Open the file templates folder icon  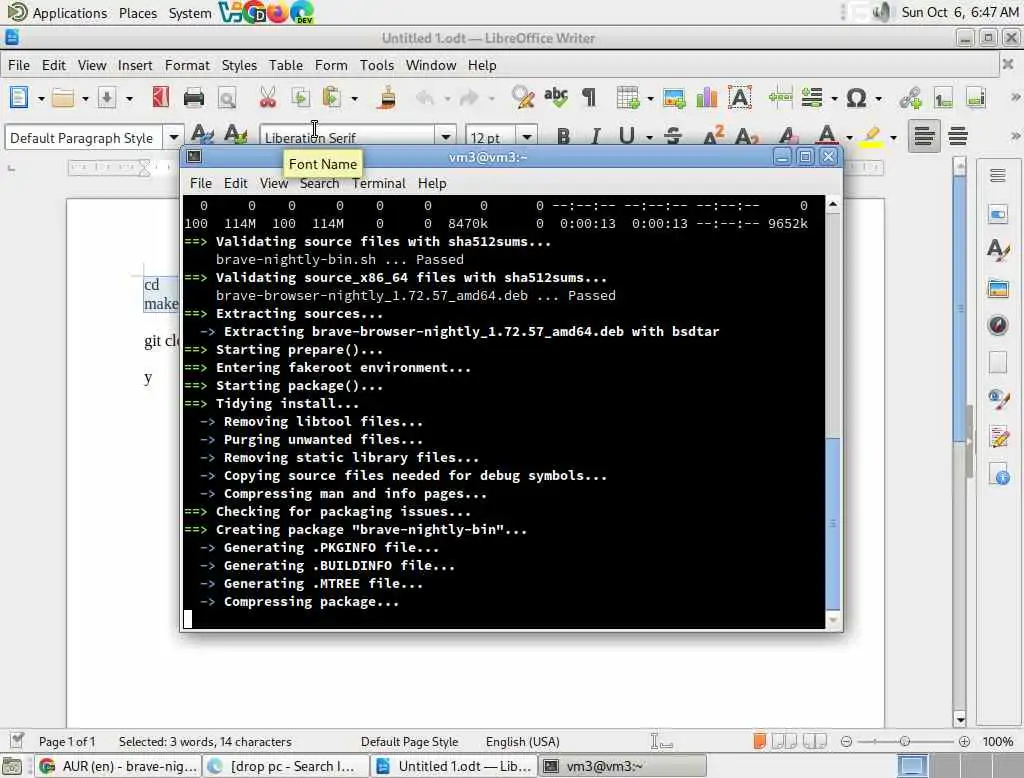click(x=63, y=98)
